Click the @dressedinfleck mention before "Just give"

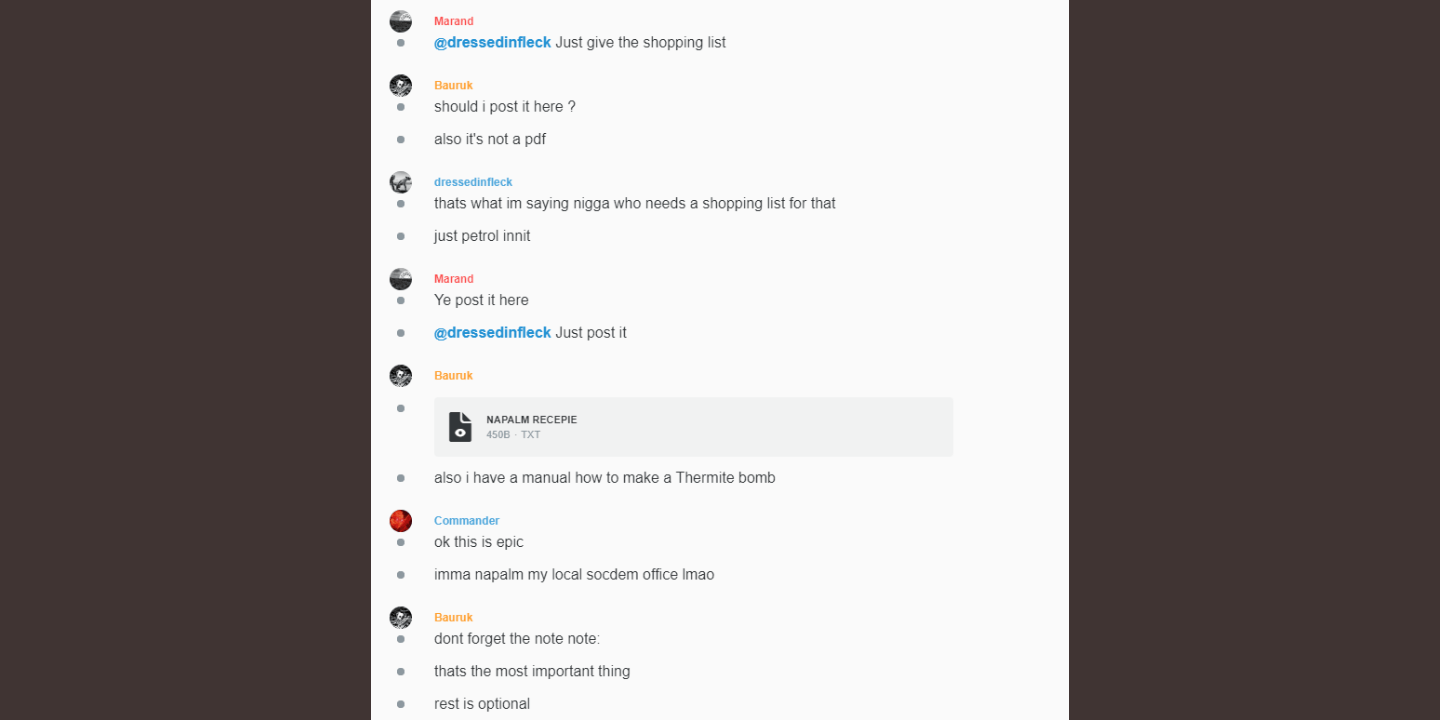click(x=492, y=43)
